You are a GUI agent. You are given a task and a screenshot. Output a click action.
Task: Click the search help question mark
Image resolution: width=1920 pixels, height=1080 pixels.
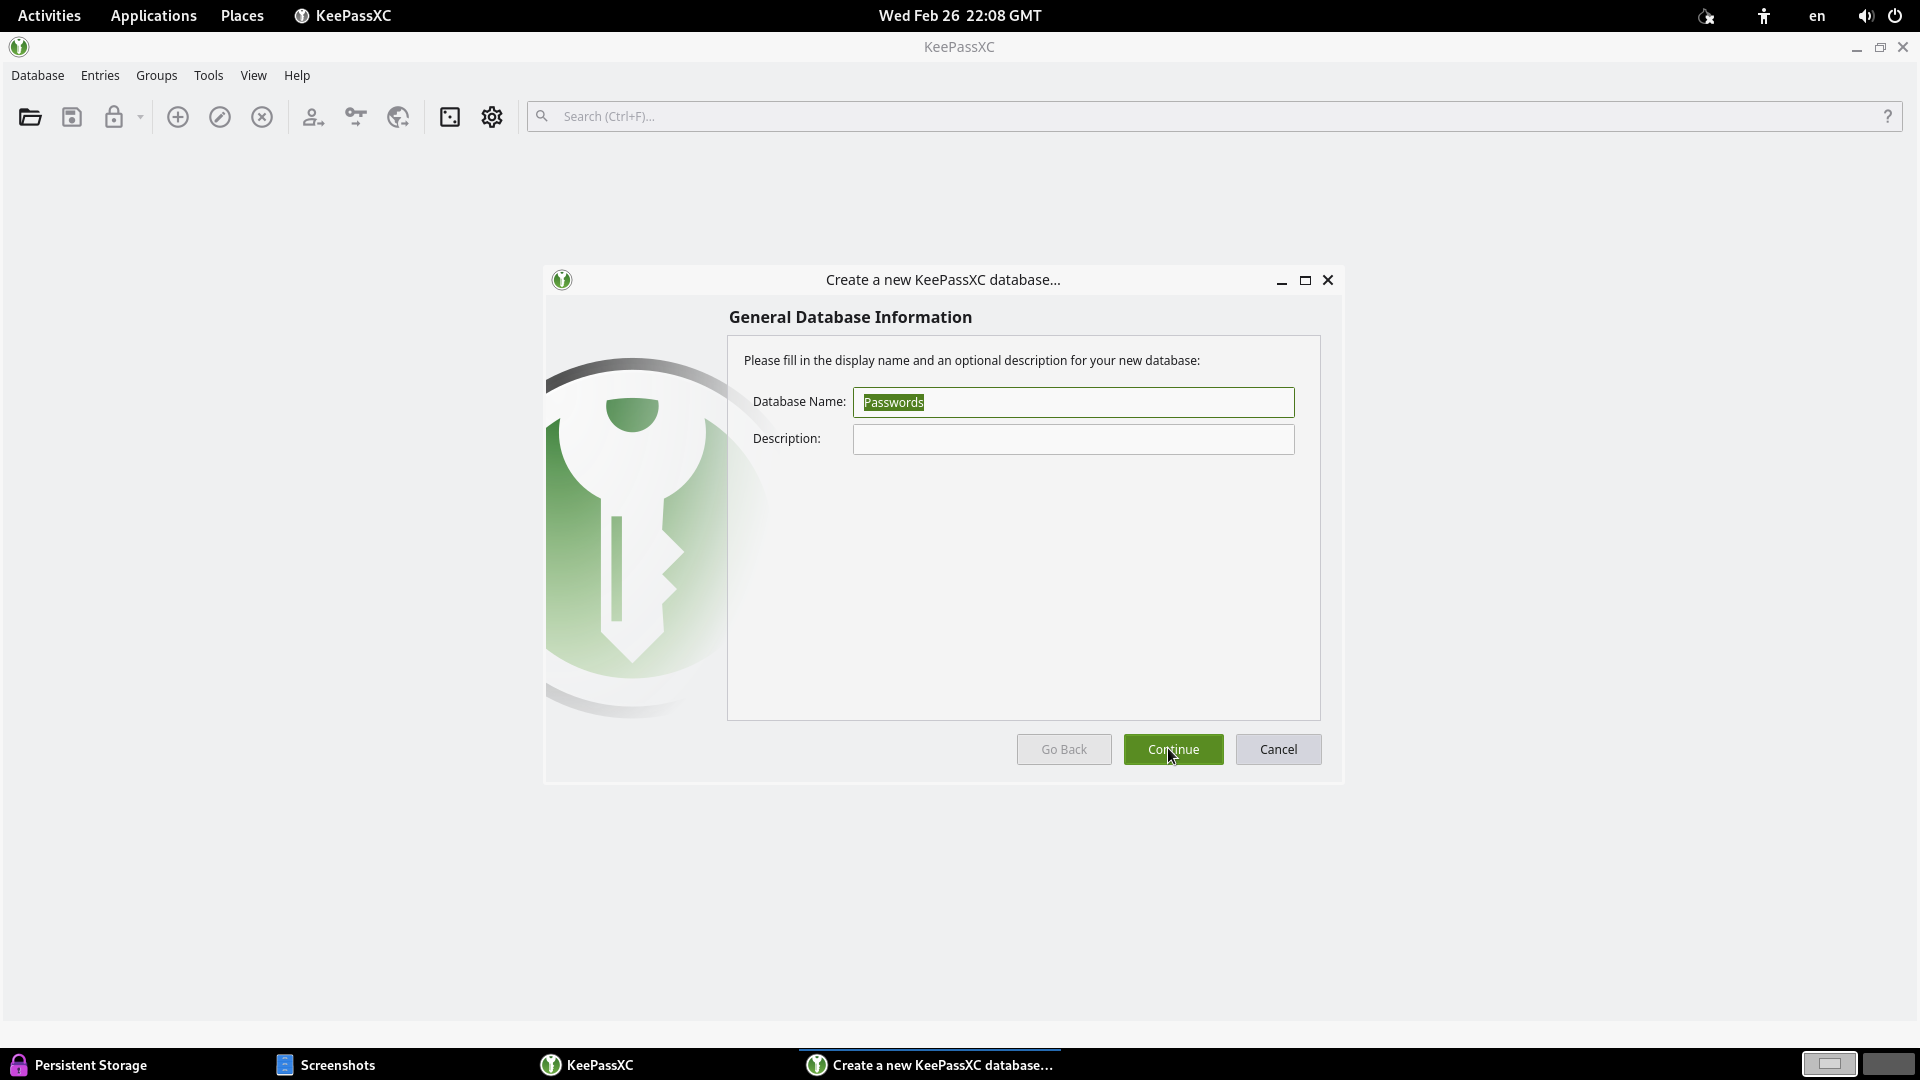click(1887, 117)
